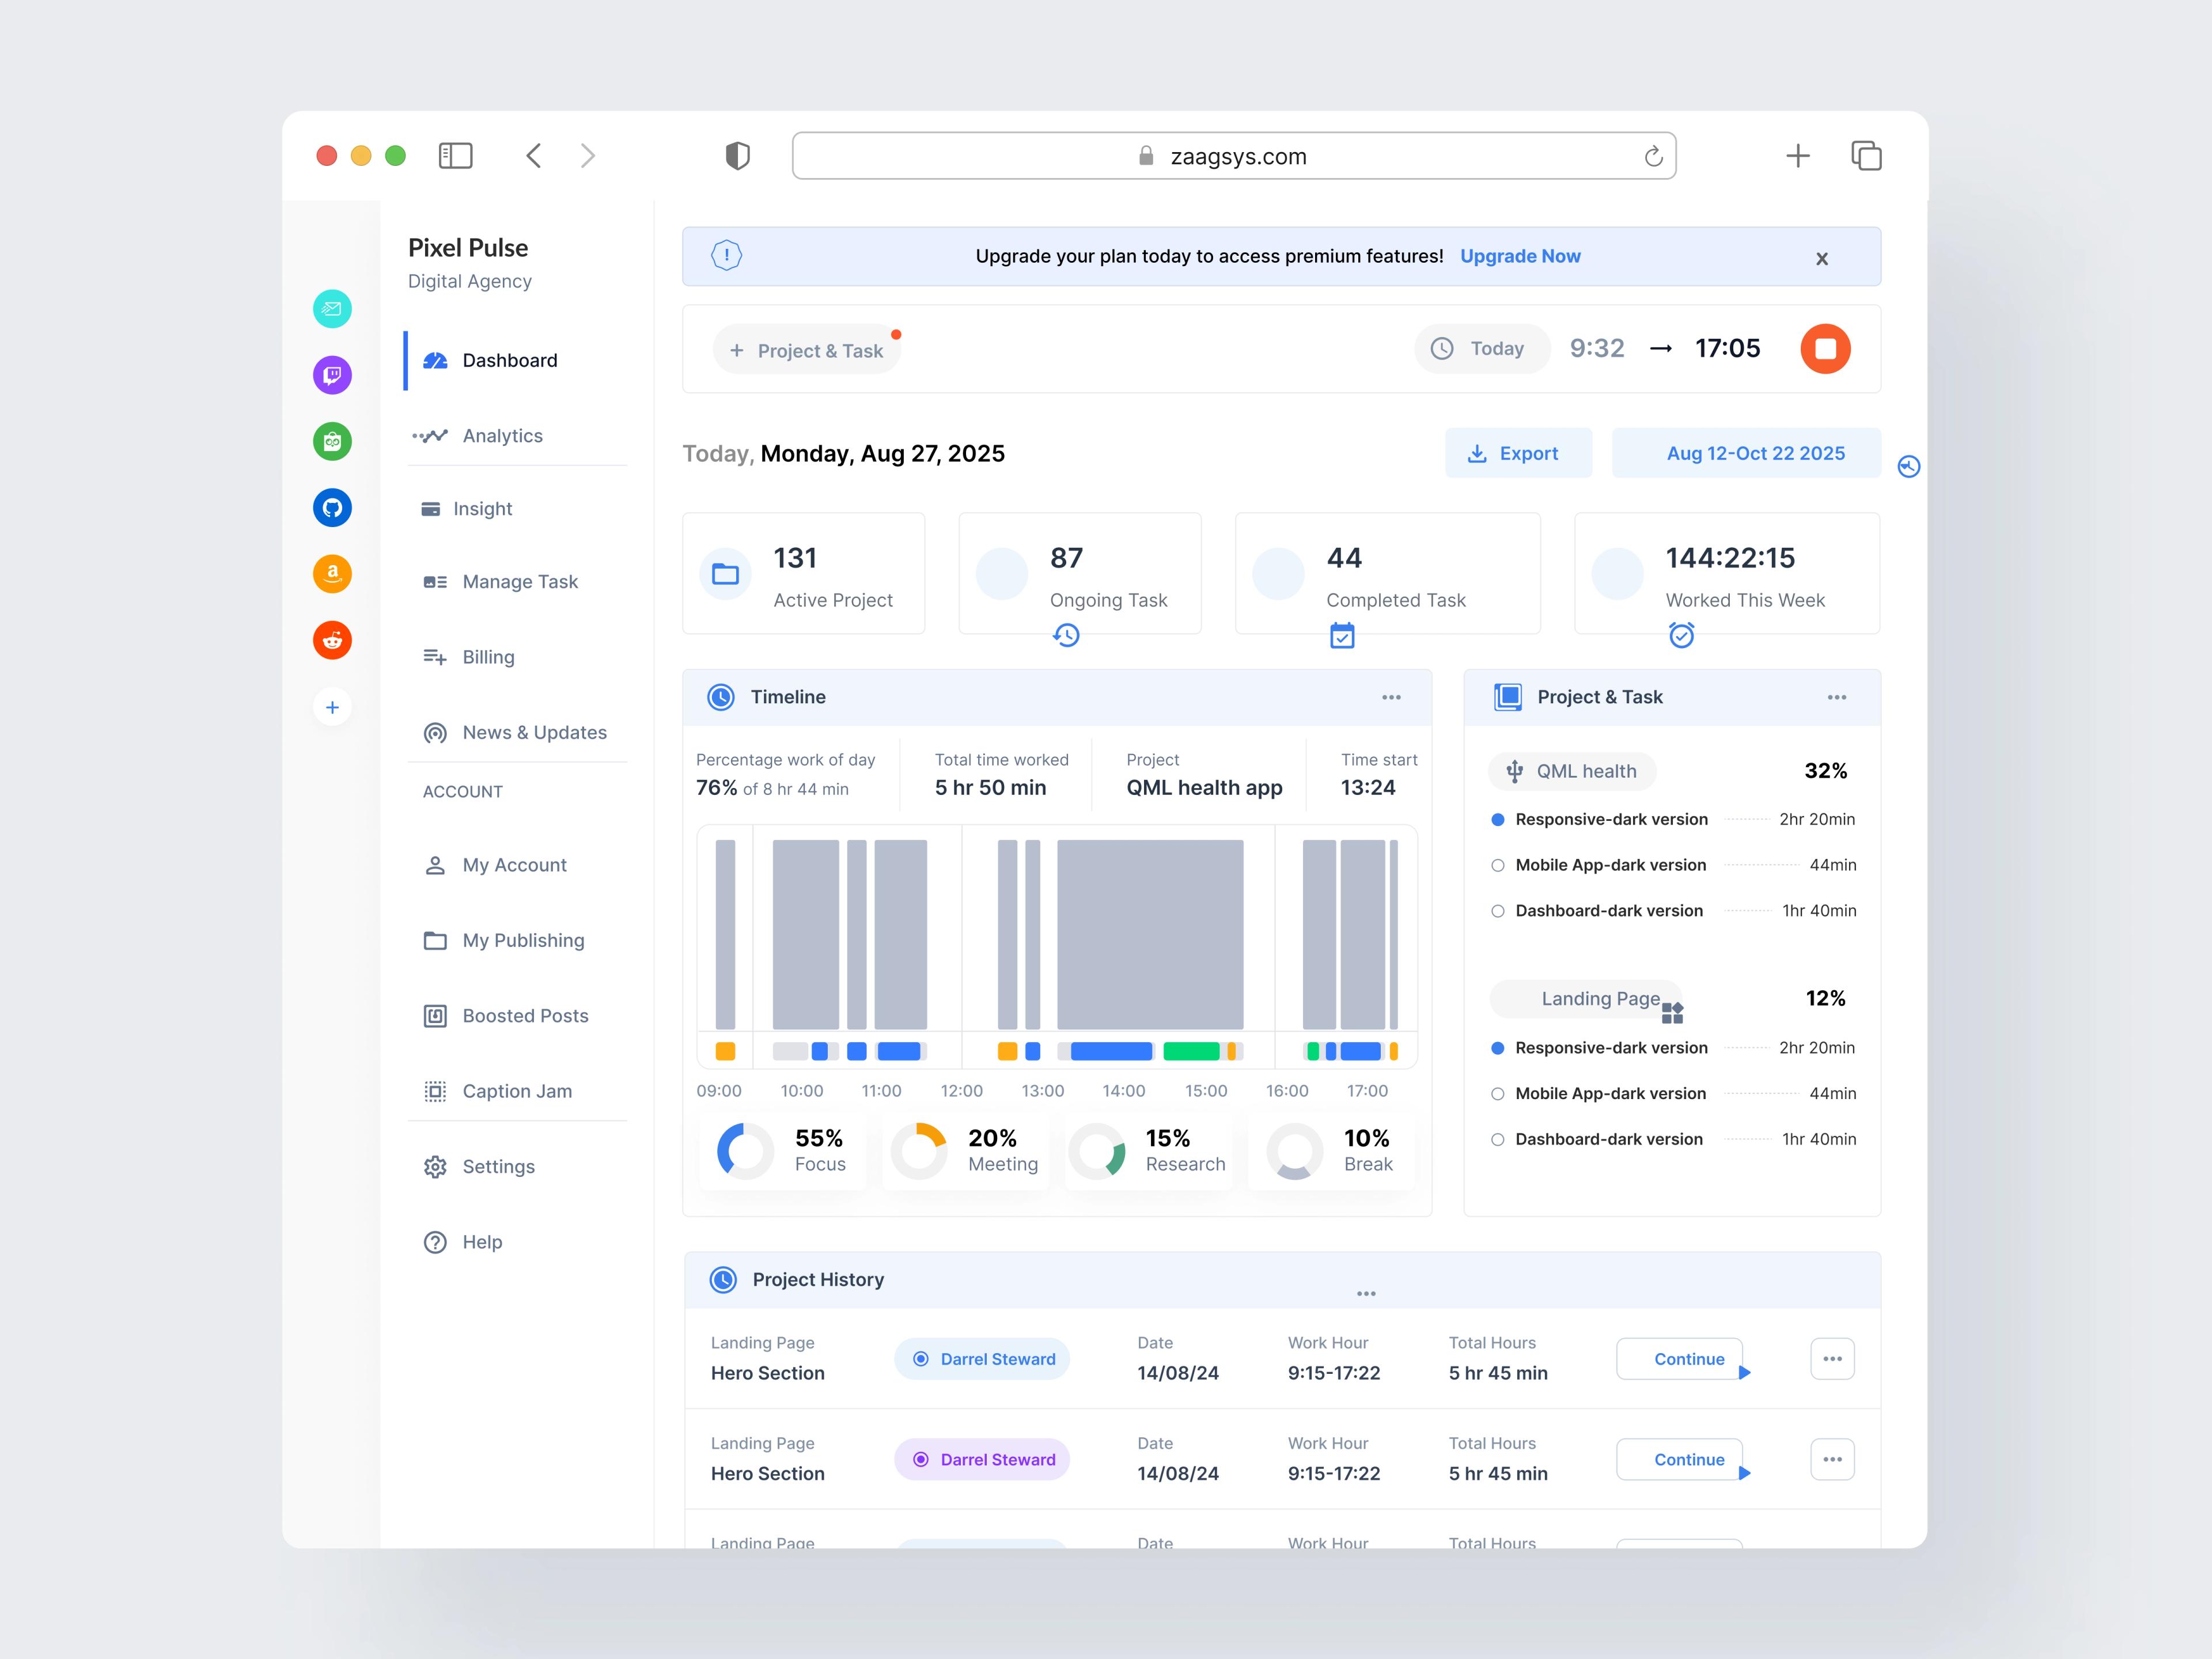This screenshot has height=1659, width=2212.
Task: Click the purple Darrel Steward assignee chip
Action: 982,1459
